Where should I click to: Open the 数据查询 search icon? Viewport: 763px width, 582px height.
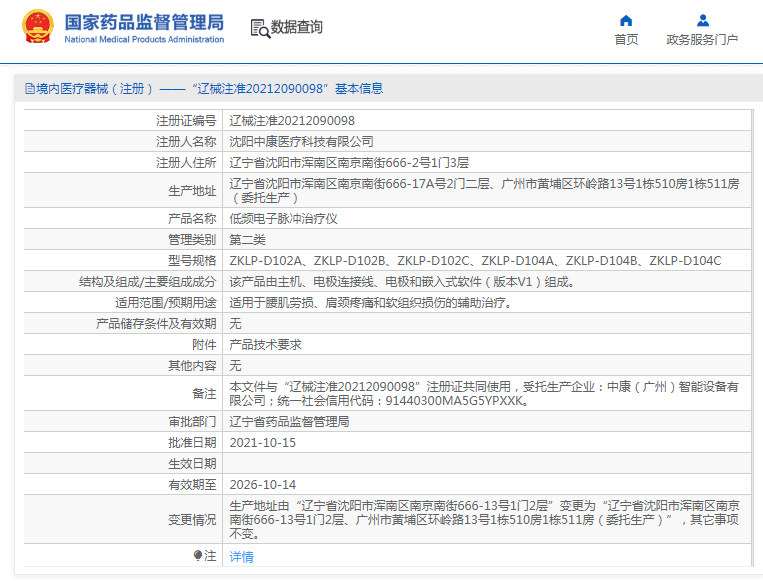click(x=260, y=28)
